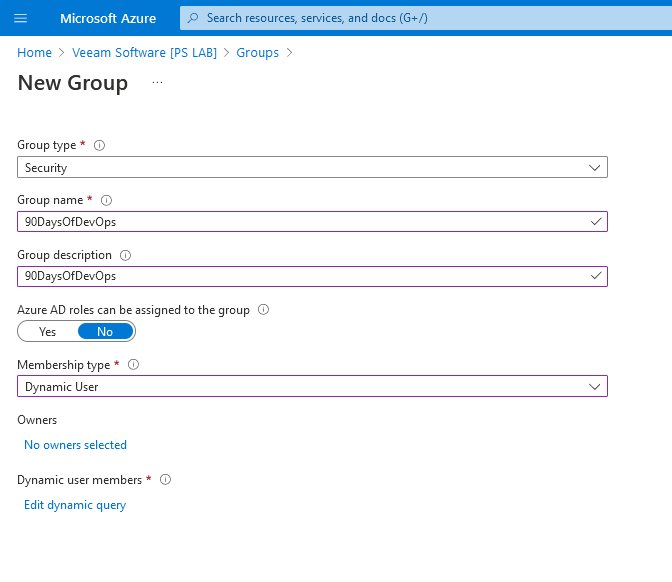Focus the Group description input field

point(300,276)
